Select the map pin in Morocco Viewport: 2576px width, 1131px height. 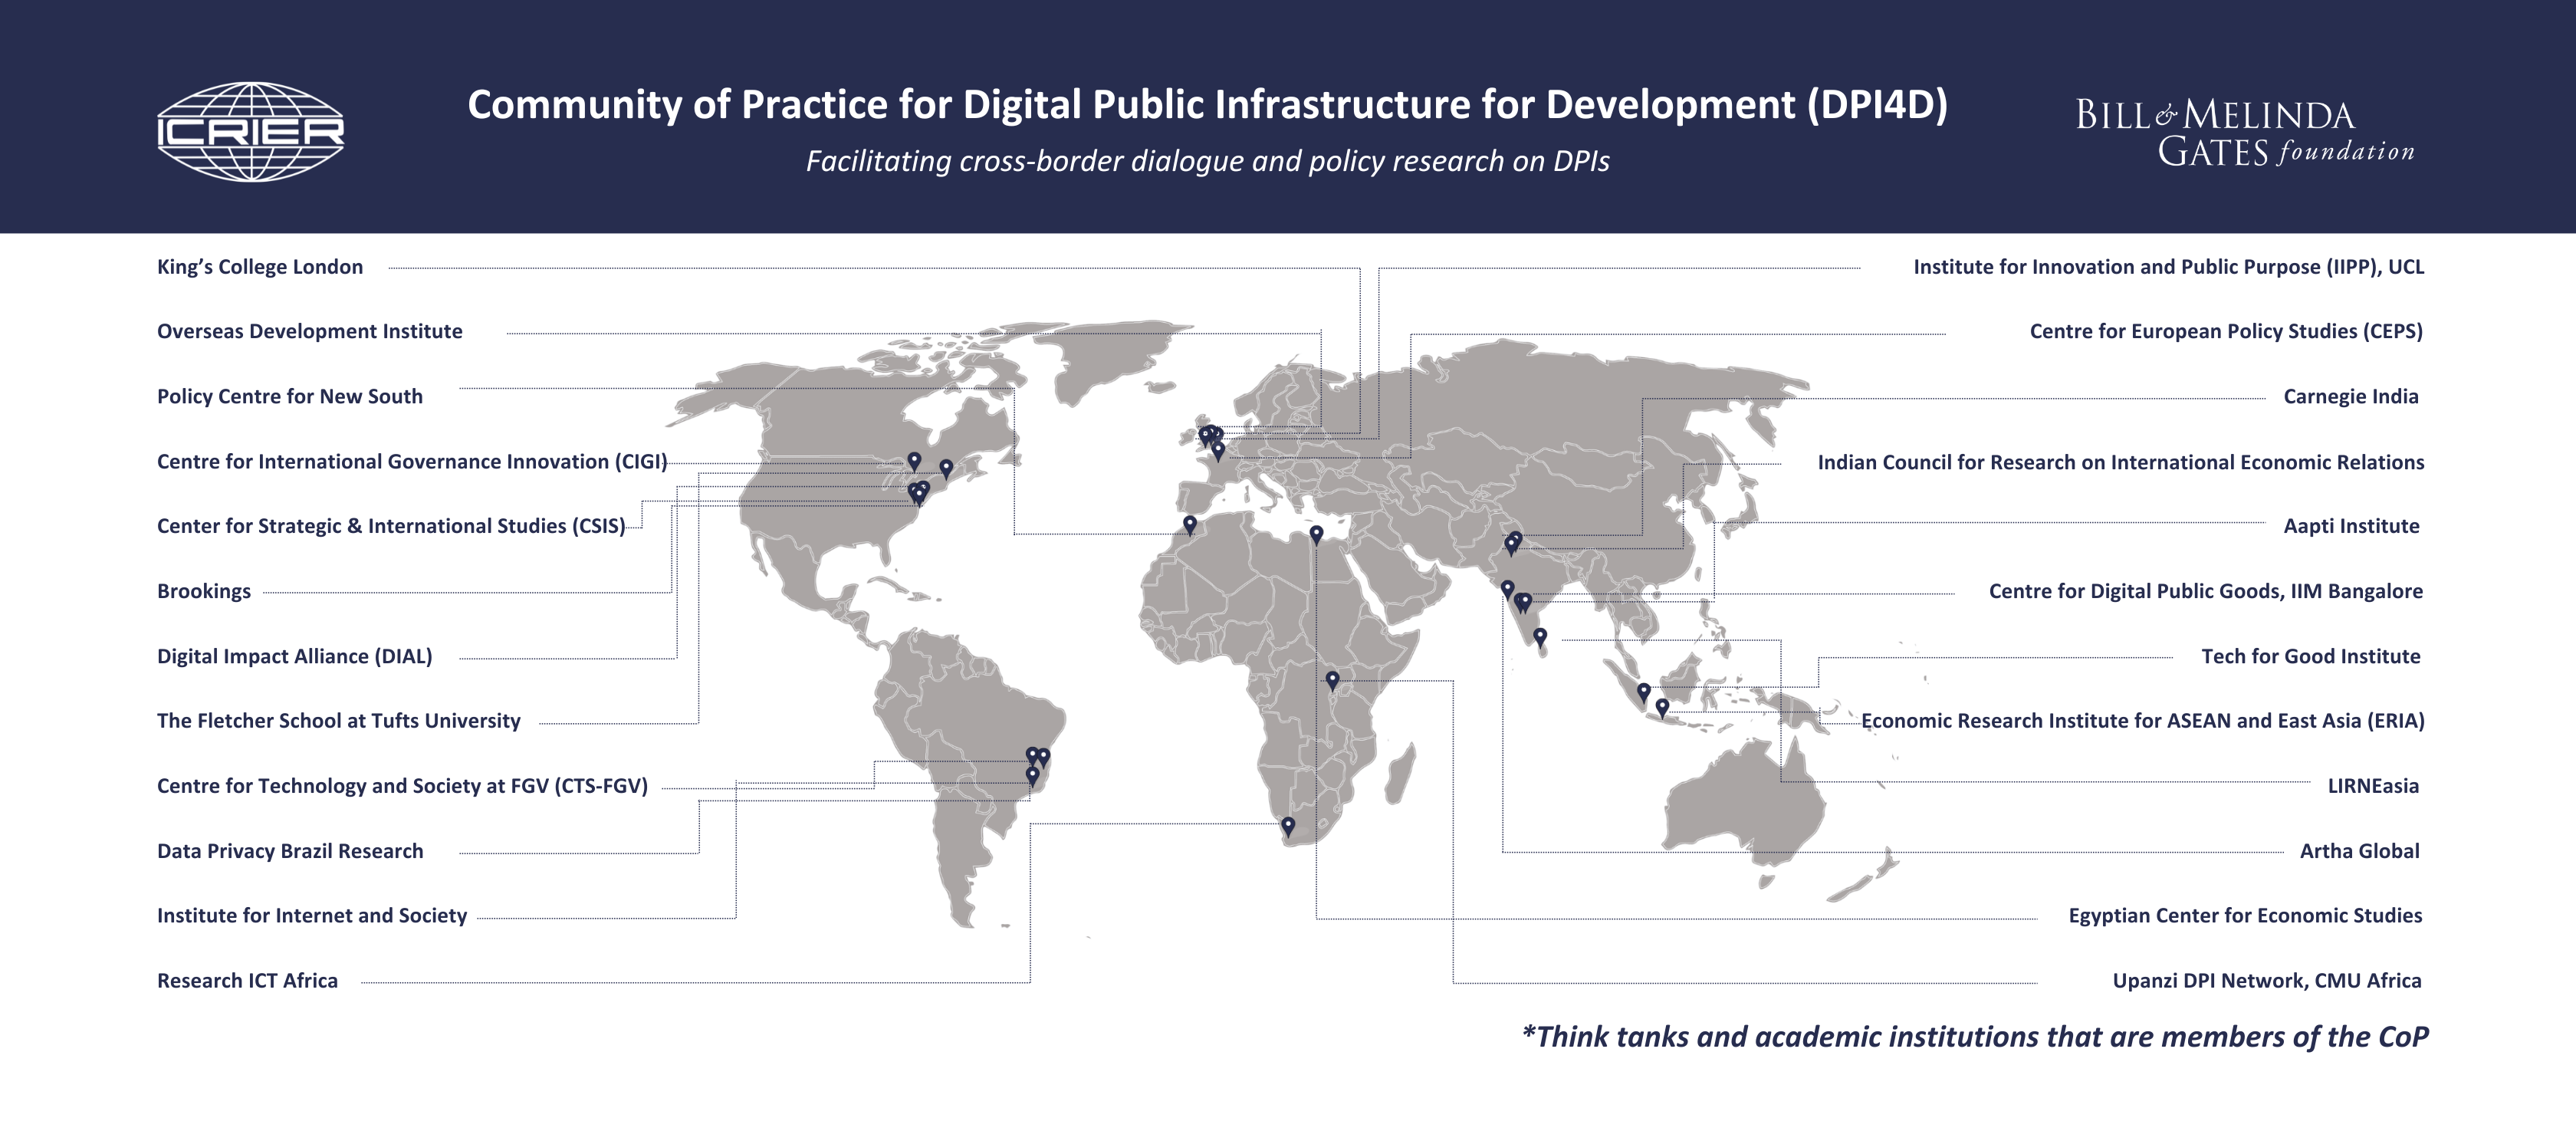tap(1190, 524)
